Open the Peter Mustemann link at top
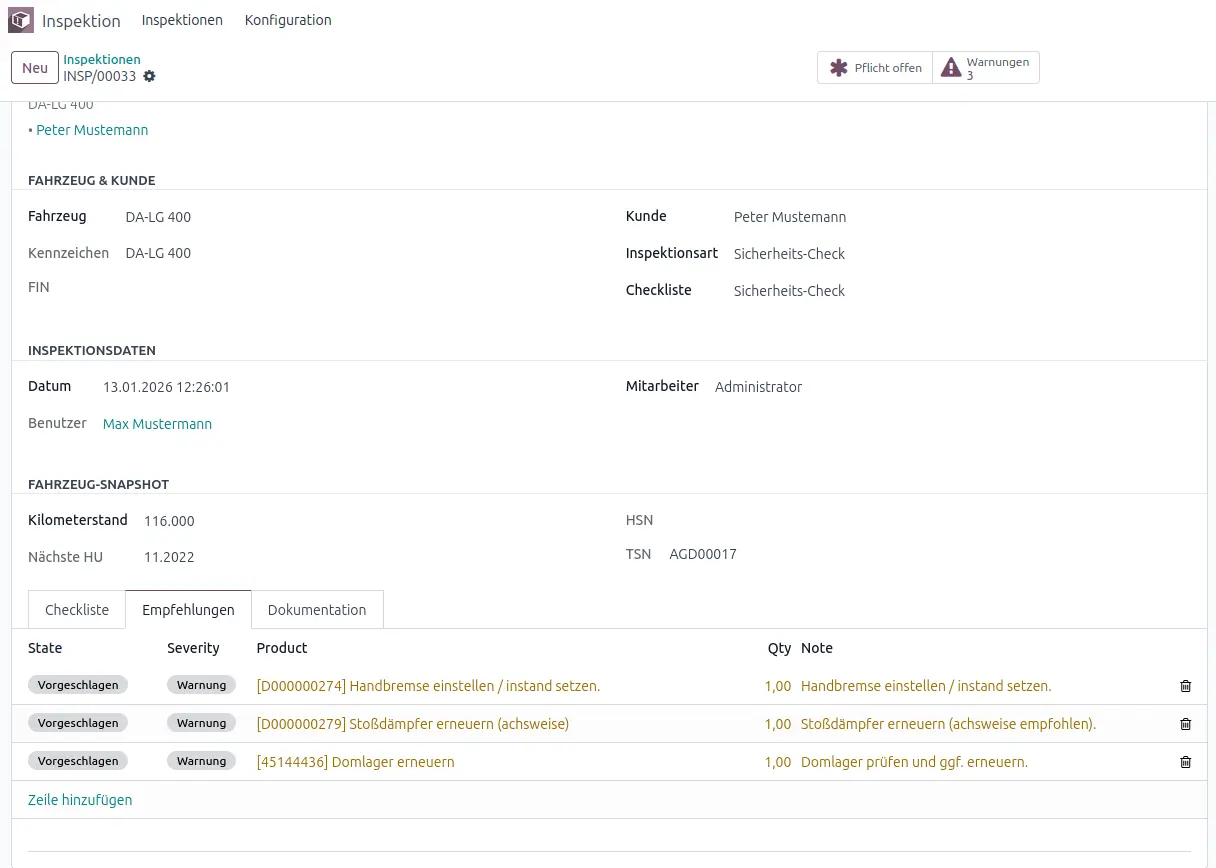 click(x=92, y=130)
